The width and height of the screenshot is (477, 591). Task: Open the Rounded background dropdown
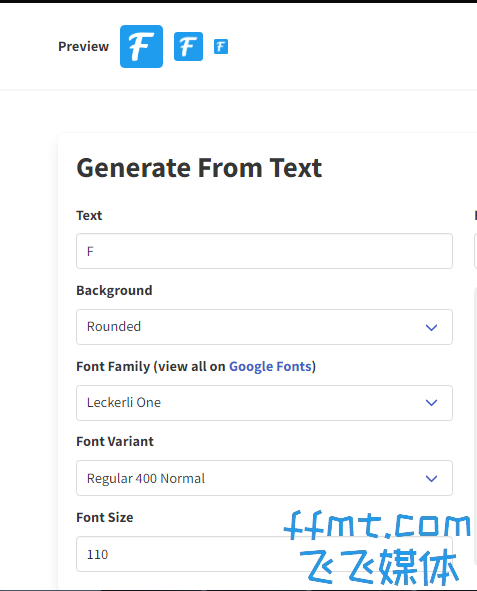(264, 327)
